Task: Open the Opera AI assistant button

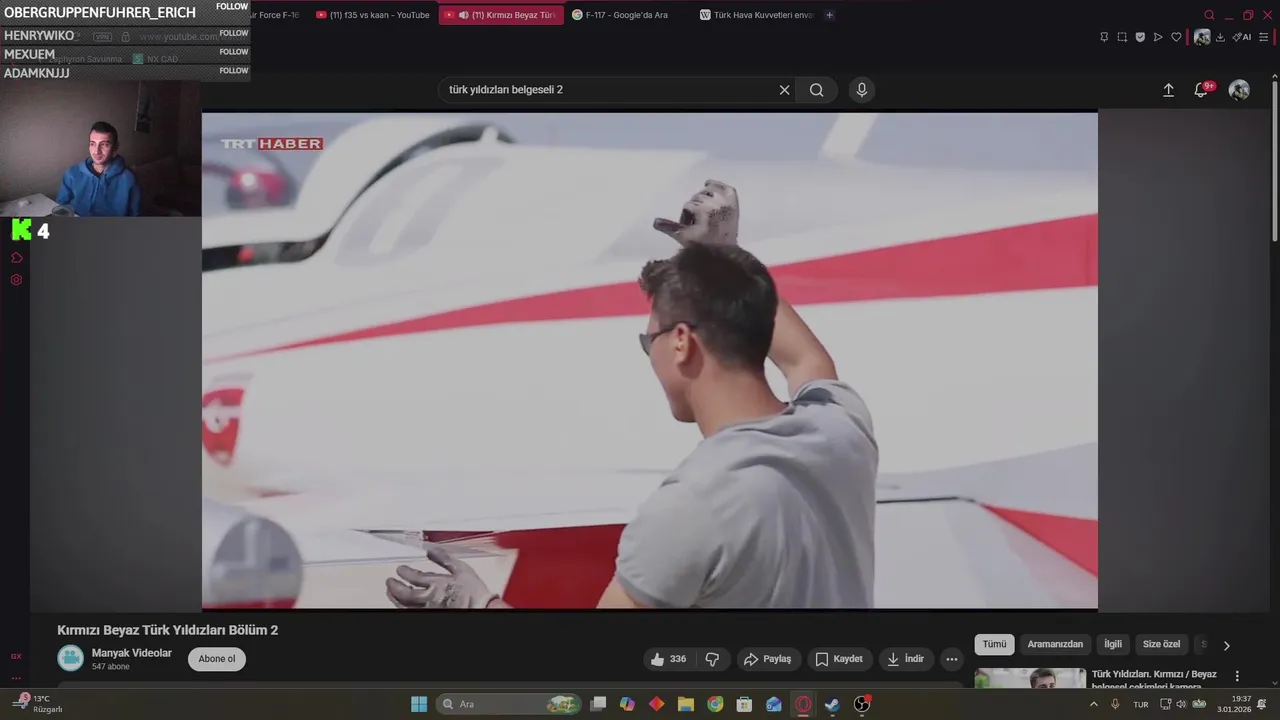Action: click(x=1241, y=37)
